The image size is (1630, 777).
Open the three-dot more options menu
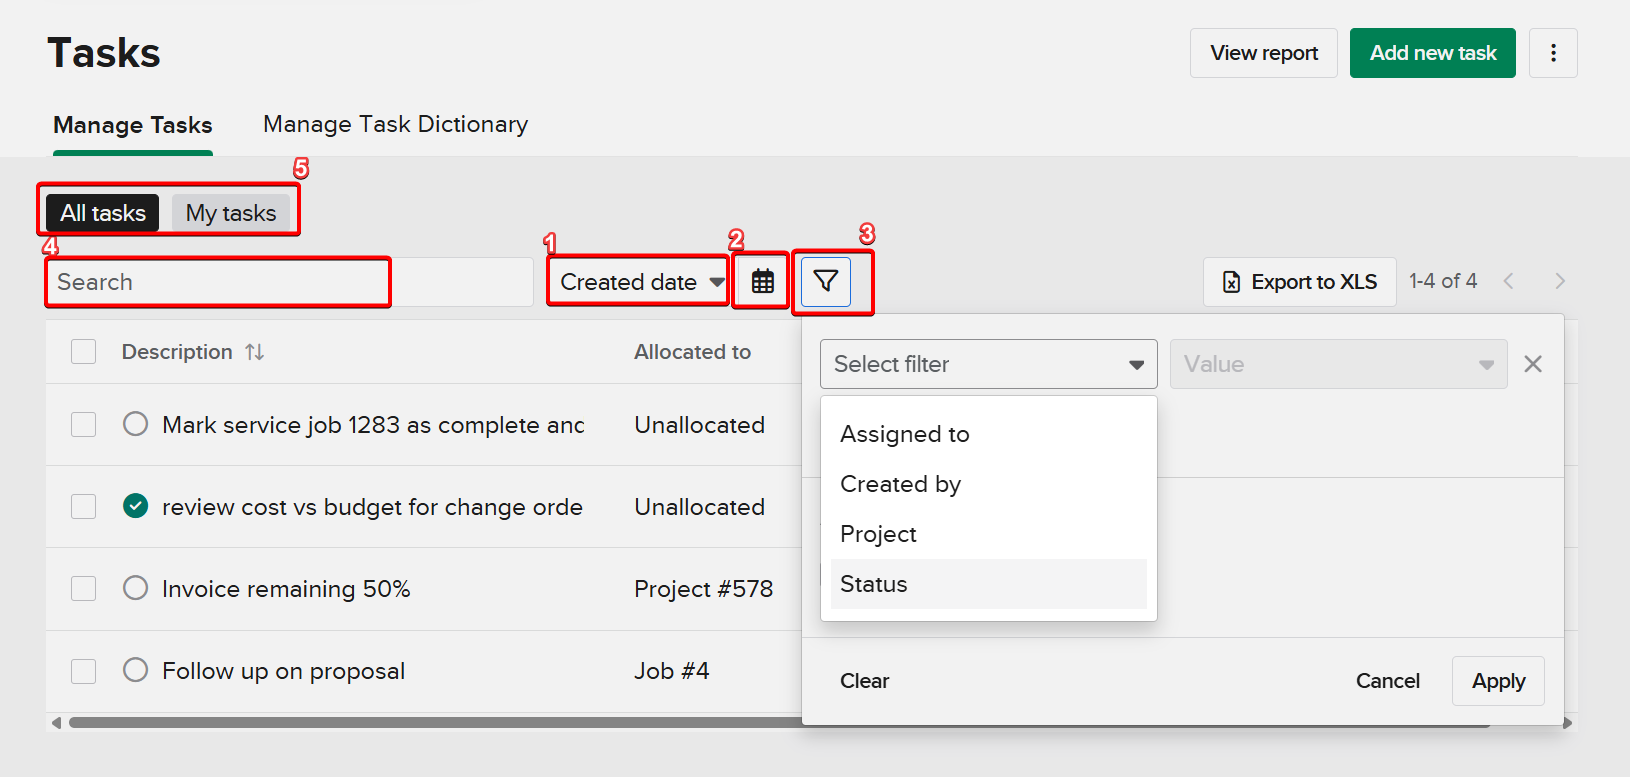tap(1553, 53)
